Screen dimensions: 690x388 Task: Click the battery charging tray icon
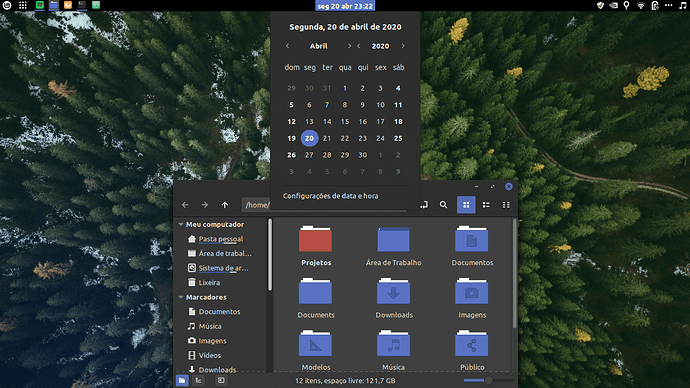tap(655, 5)
